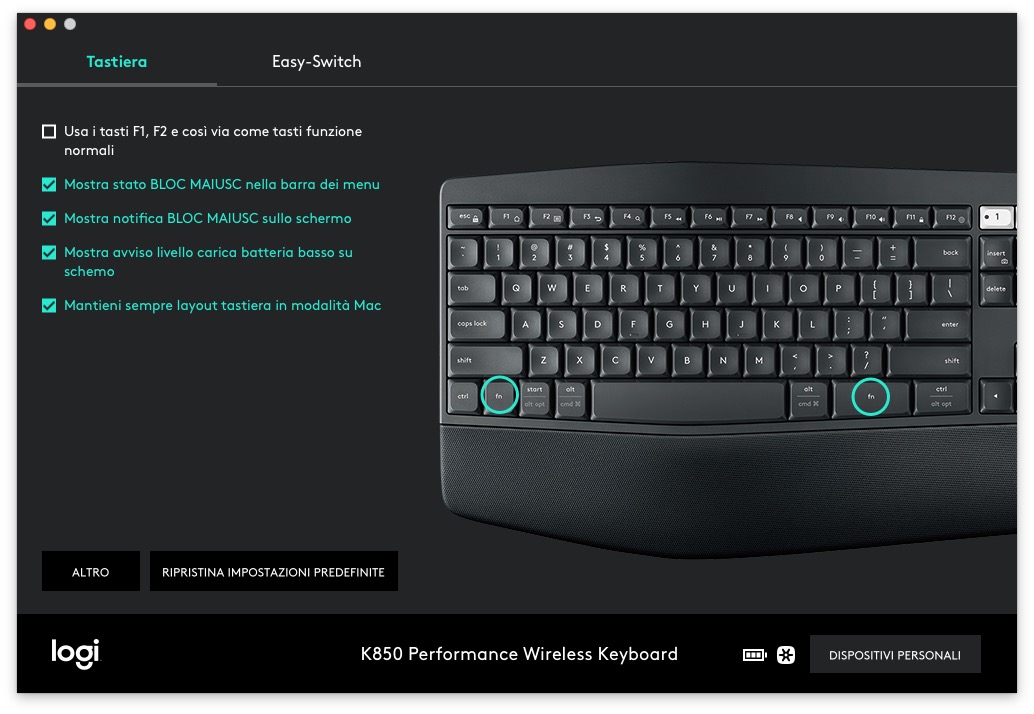Image resolution: width=1034 pixels, height=714 pixels.
Task: Select the F12 key on keyboard image
Action: pyautogui.click(x=954, y=217)
